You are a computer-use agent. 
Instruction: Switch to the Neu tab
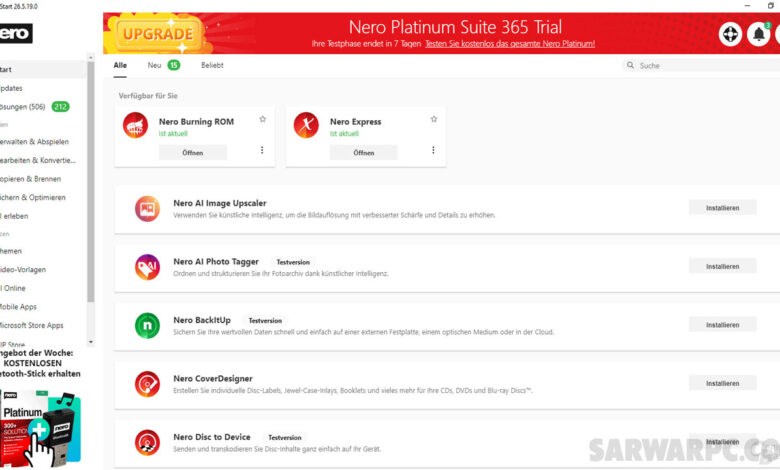(x=154, y=65)
